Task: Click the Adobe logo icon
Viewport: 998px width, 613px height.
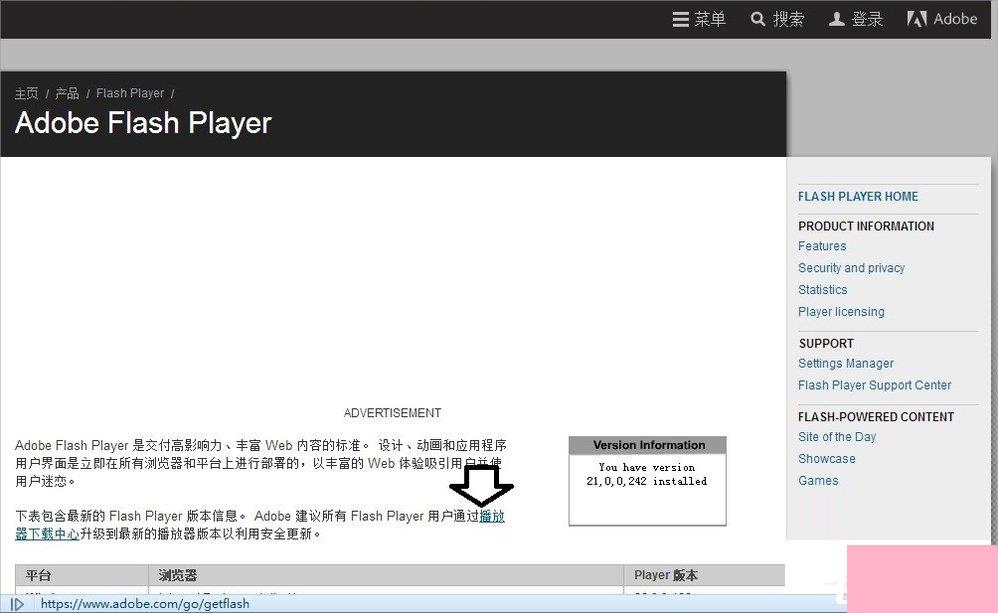Action: pyautogui.click(x=917, y=19)
